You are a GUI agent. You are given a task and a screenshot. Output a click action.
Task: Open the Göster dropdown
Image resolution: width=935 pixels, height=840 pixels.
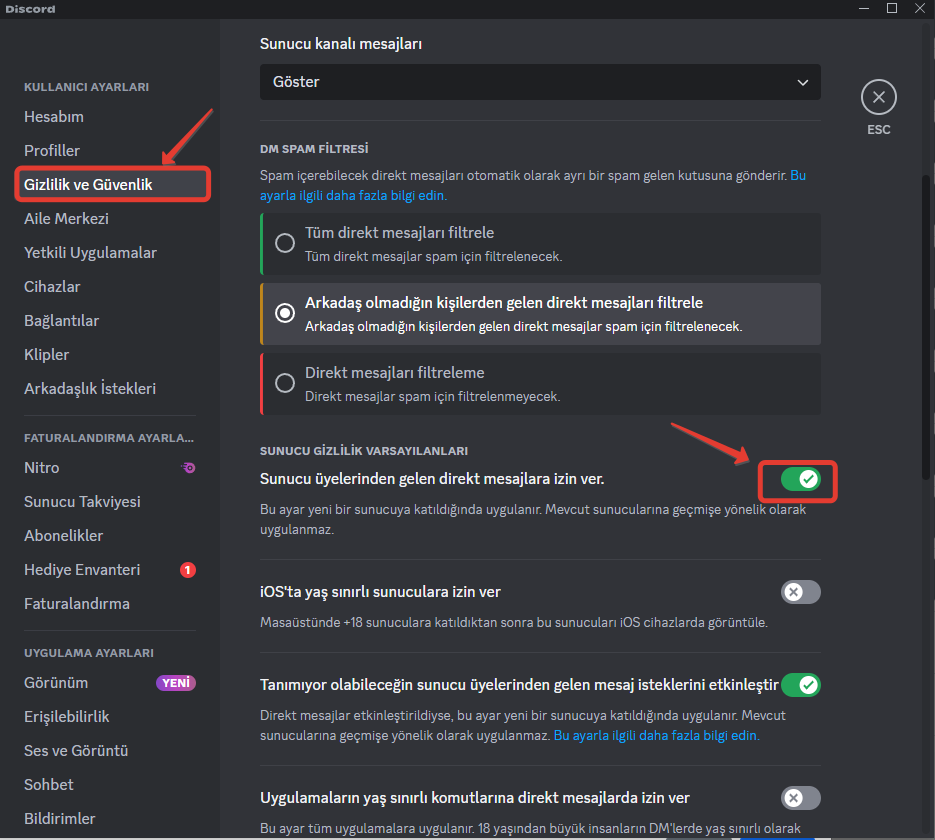point(540,82)
